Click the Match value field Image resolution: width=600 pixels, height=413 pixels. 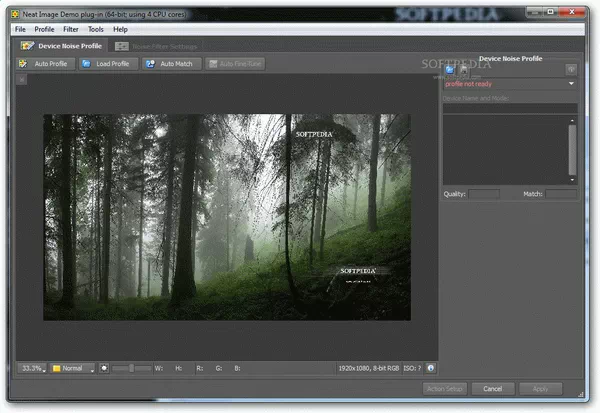pyautogui.click(x=561, y=194)
